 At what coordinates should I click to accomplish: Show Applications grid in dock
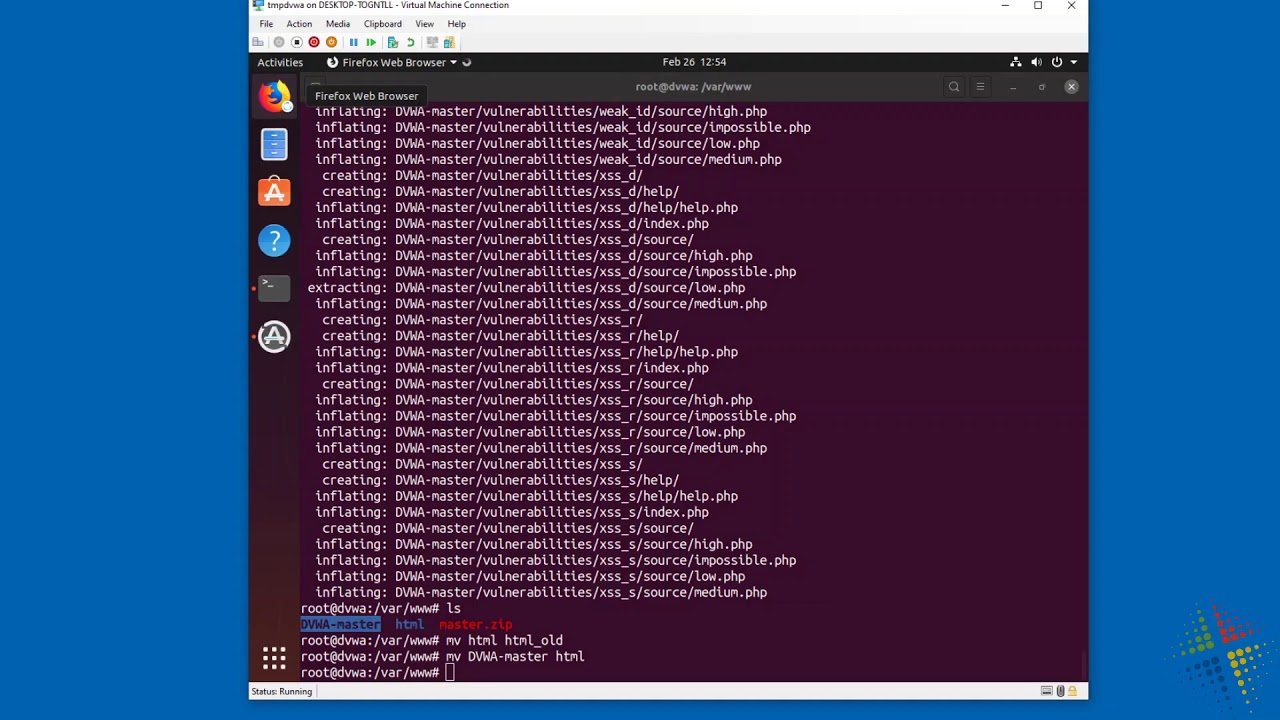pos(274,657)
